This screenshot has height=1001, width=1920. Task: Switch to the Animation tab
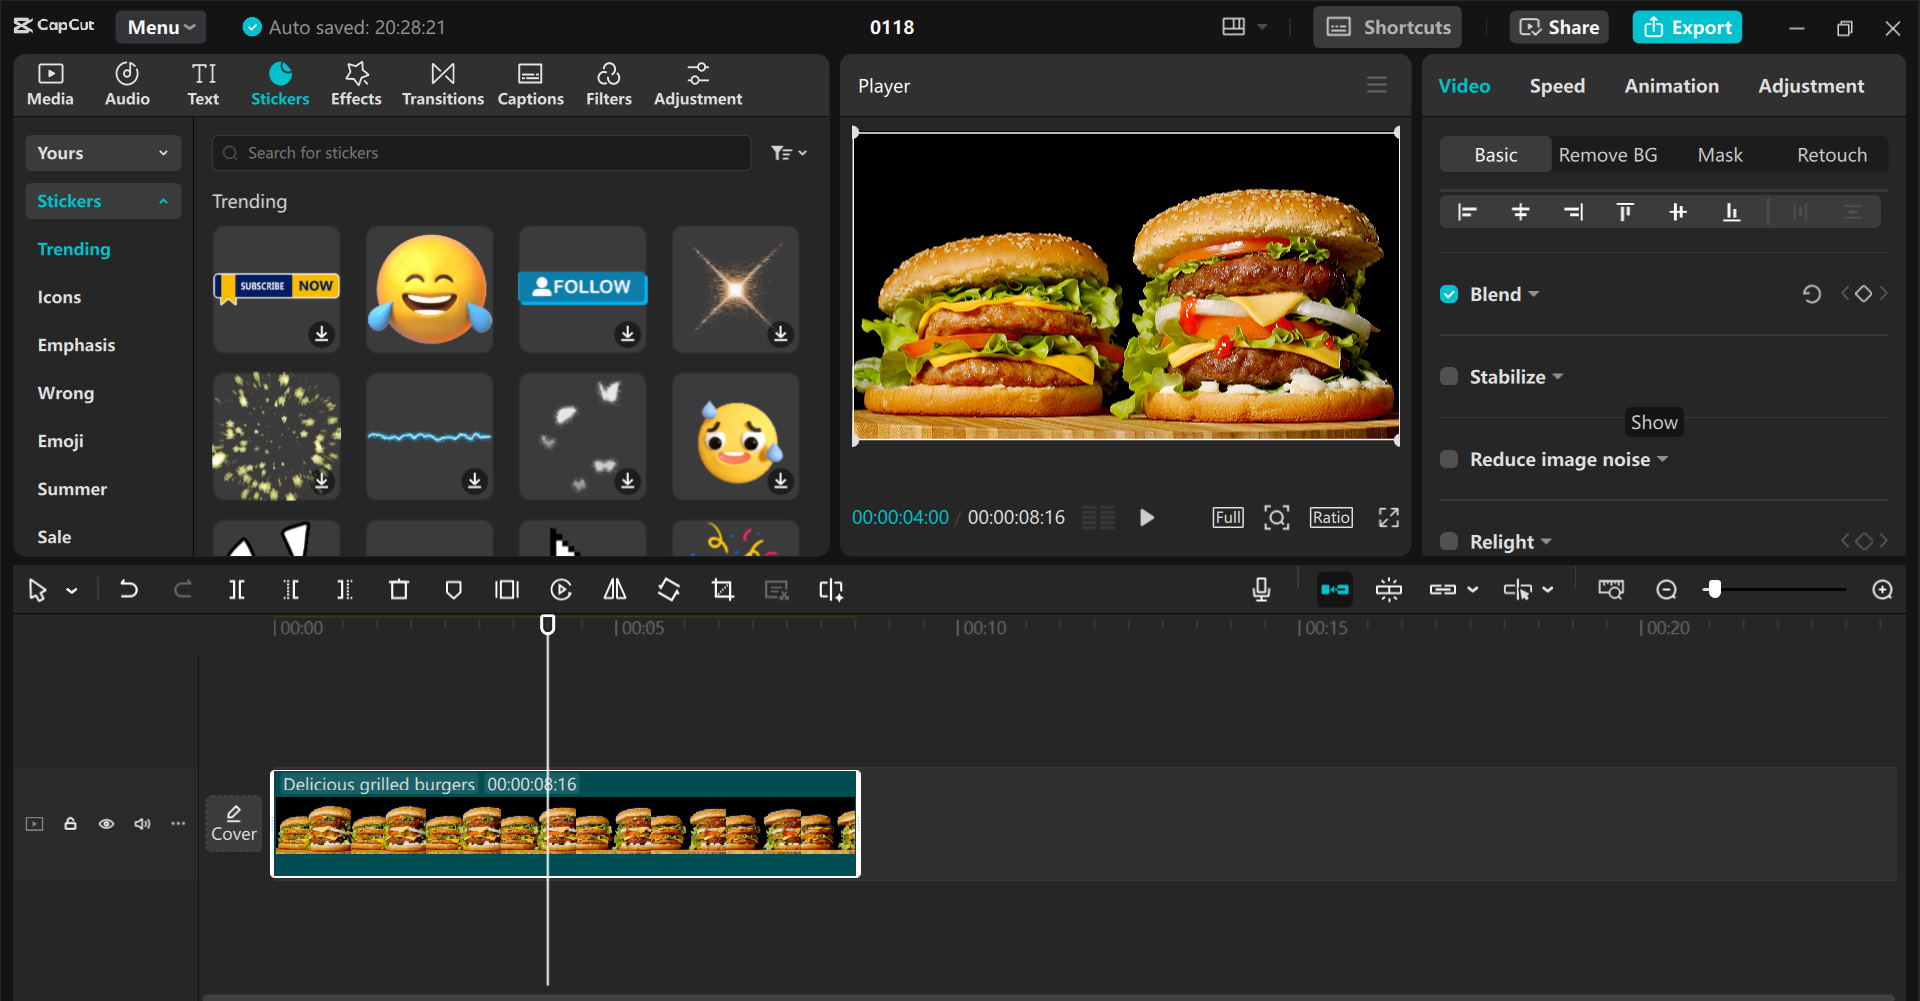(x=1672, y=86)
